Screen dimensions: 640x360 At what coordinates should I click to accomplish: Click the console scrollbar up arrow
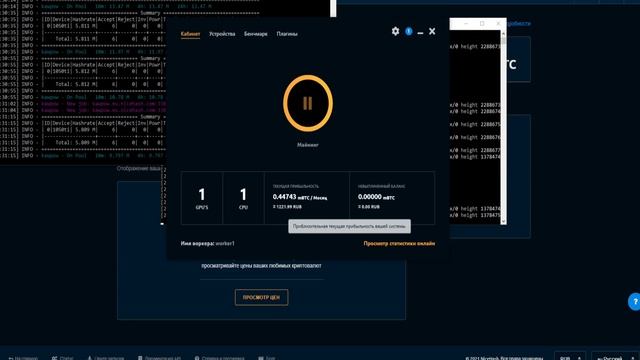point(503,34)
